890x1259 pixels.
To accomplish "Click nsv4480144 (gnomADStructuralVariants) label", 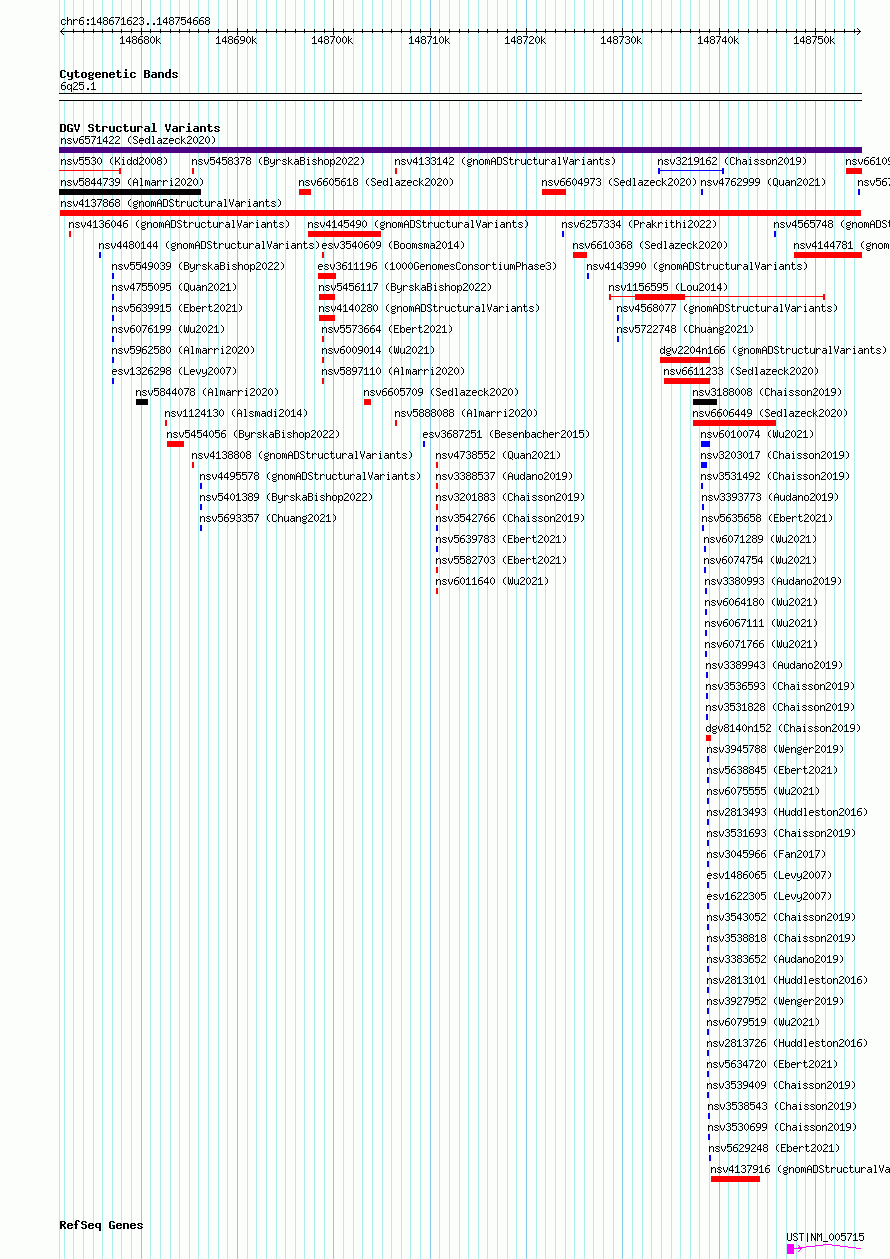I will pyautogui.click(x=209, y=245).
